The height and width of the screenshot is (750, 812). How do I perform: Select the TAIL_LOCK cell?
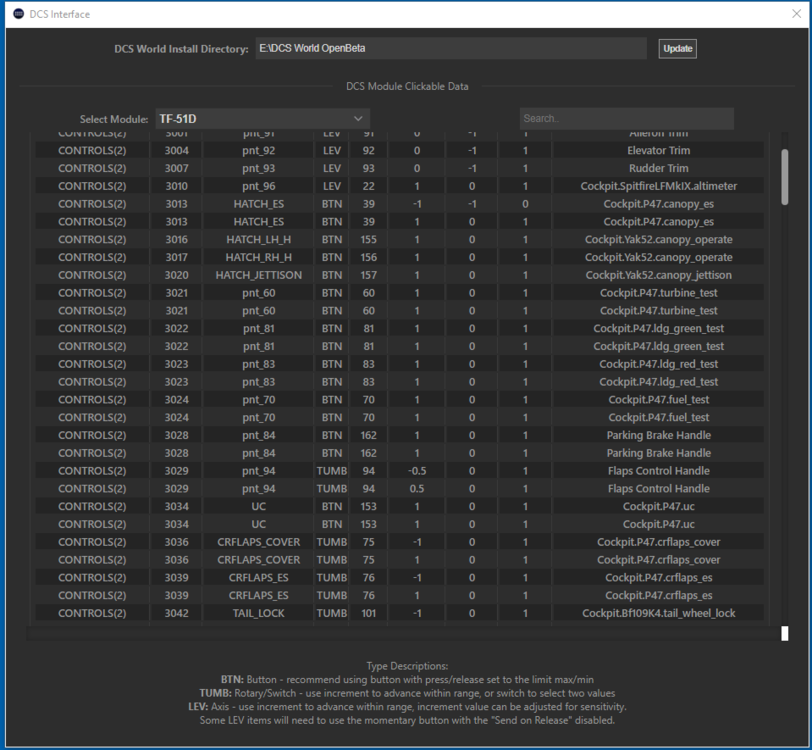coord(258,613)
